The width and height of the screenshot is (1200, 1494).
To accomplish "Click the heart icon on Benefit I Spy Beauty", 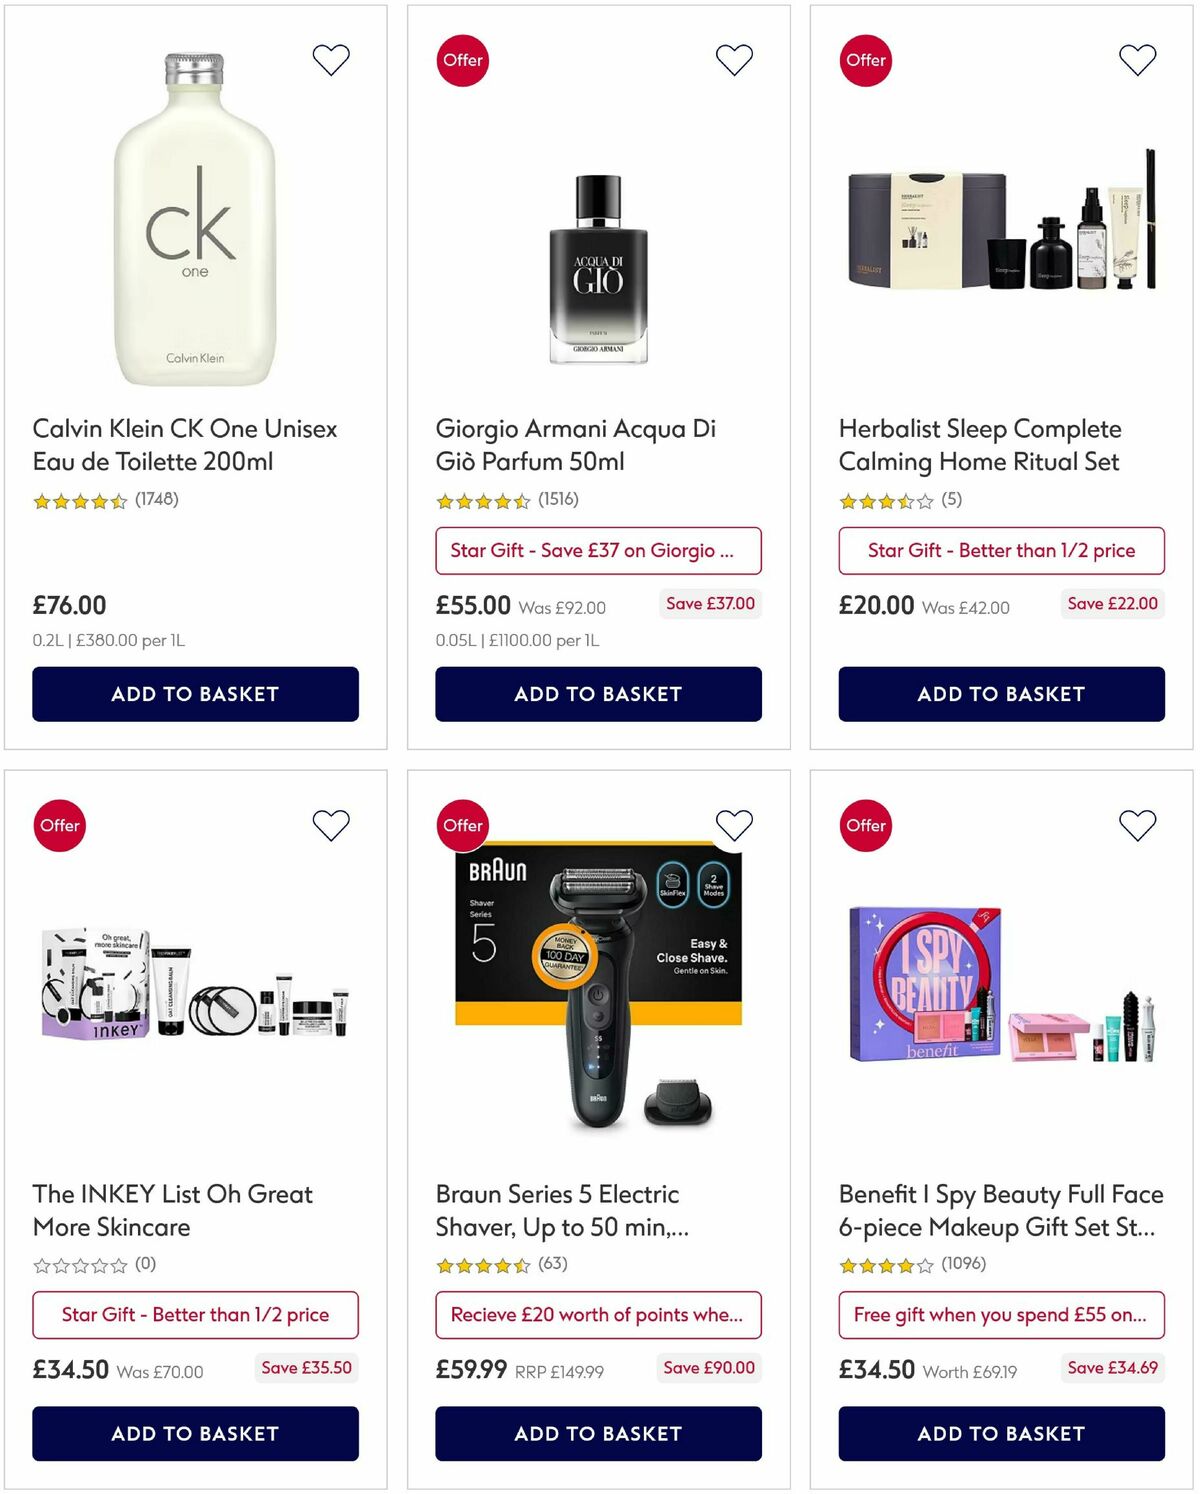I will click(1137, 825).
